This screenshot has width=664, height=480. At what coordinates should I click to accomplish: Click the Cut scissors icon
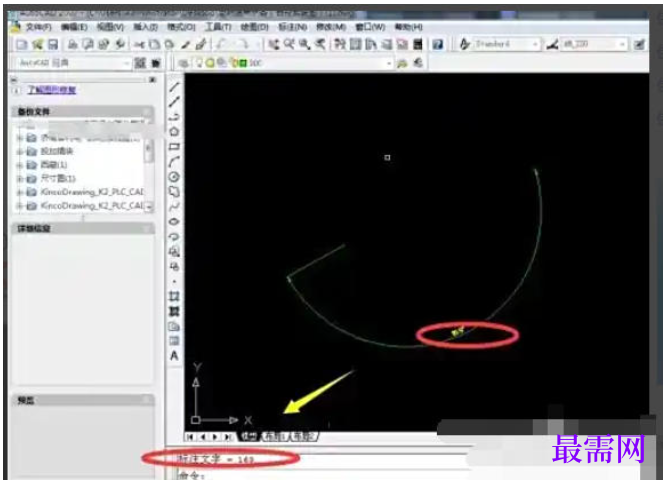[139, 44]
